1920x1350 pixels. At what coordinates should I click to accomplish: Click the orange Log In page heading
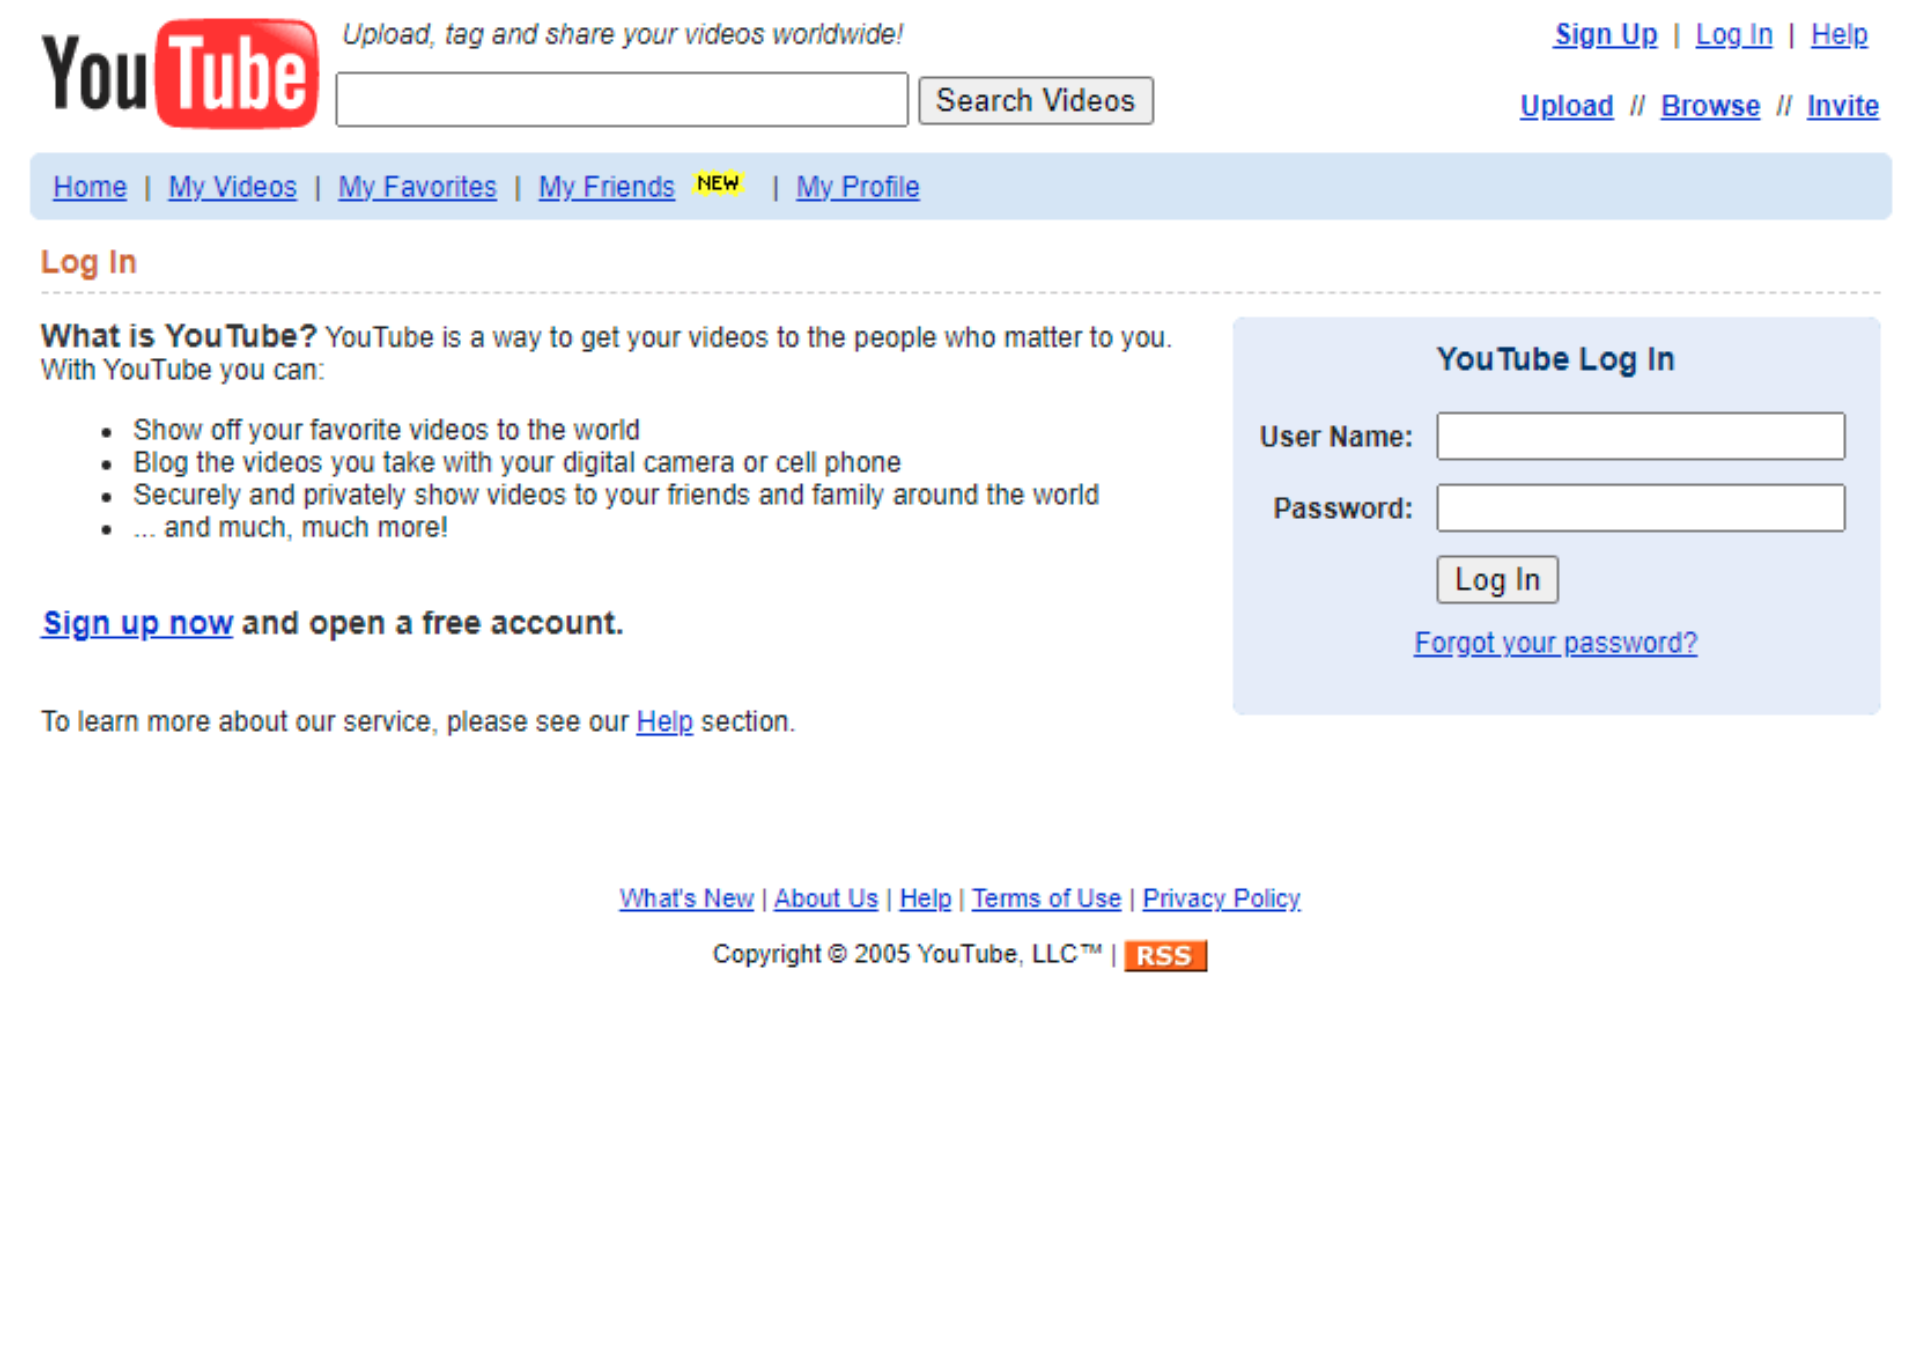(88, 262)
